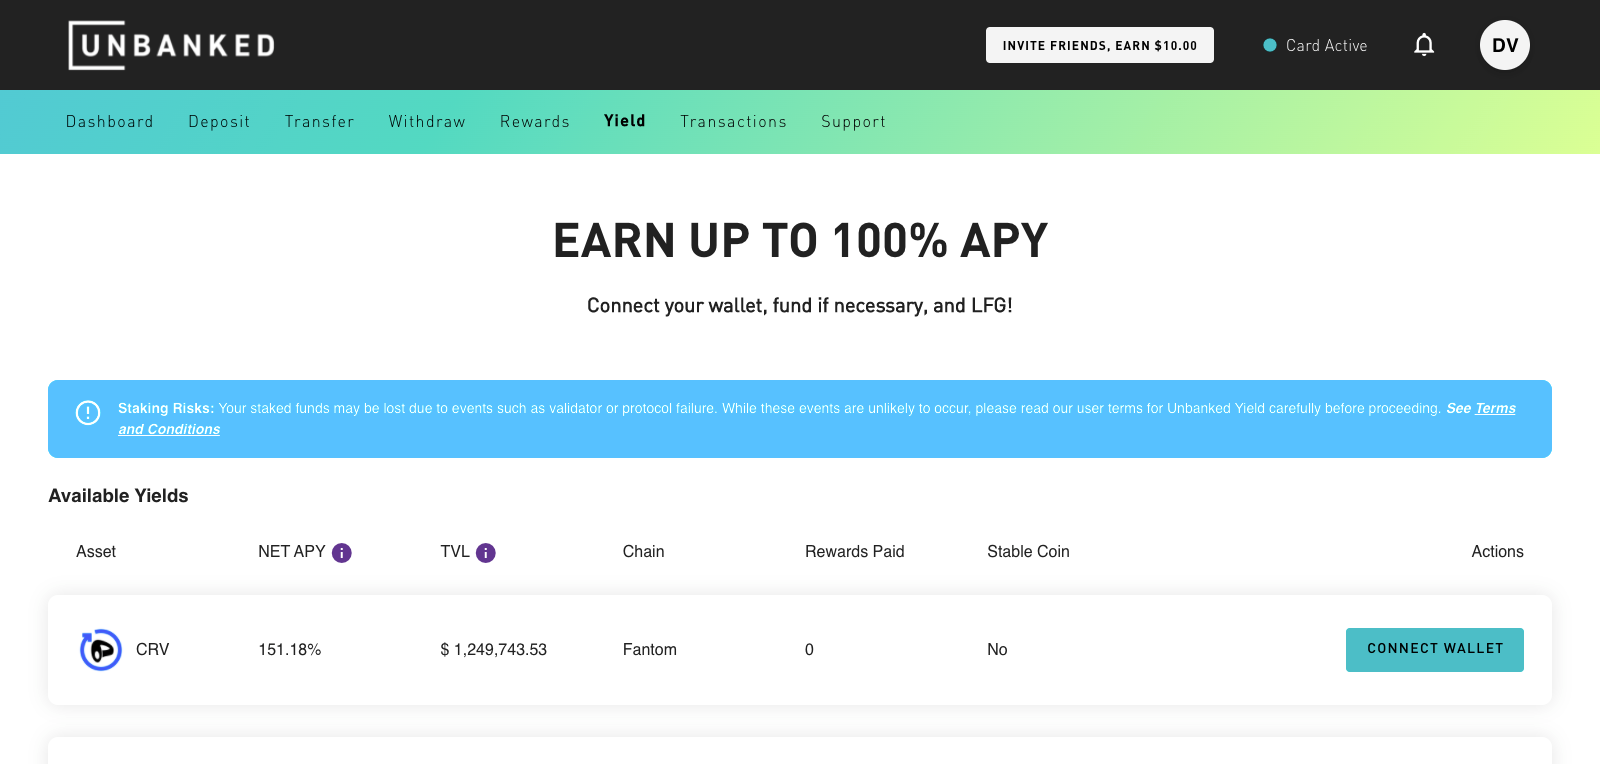1600x764 pixels.
Task: Click Connect Wallet for CRV
Action: click(1435, 650)
